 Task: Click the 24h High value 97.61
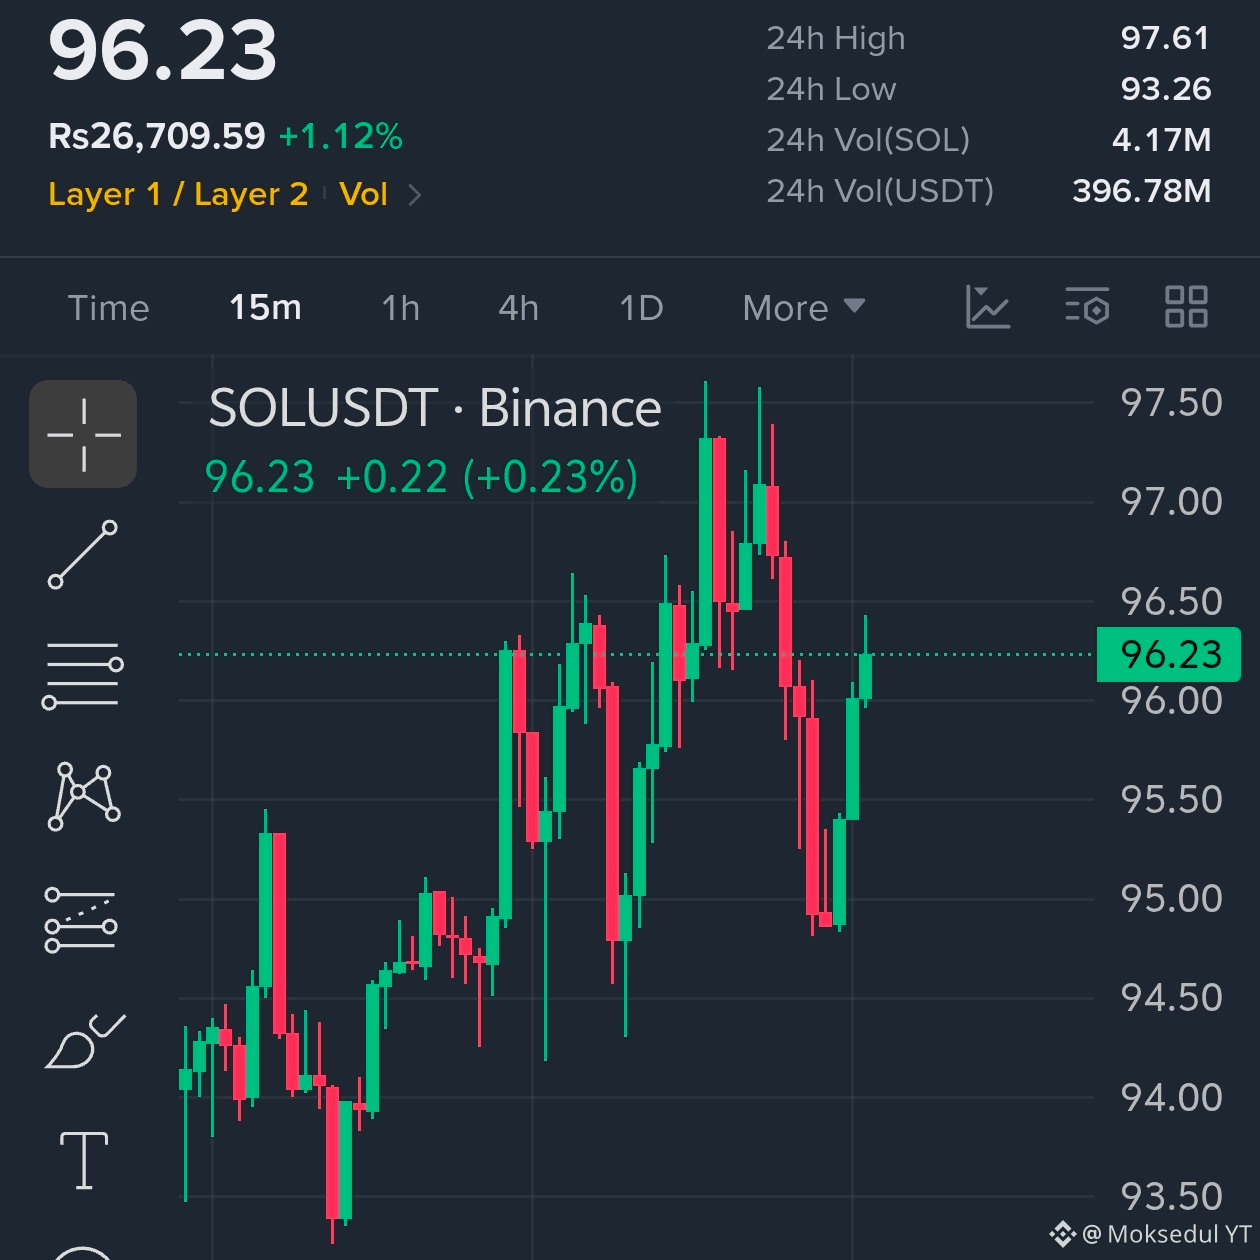[x=1165, y=38]
